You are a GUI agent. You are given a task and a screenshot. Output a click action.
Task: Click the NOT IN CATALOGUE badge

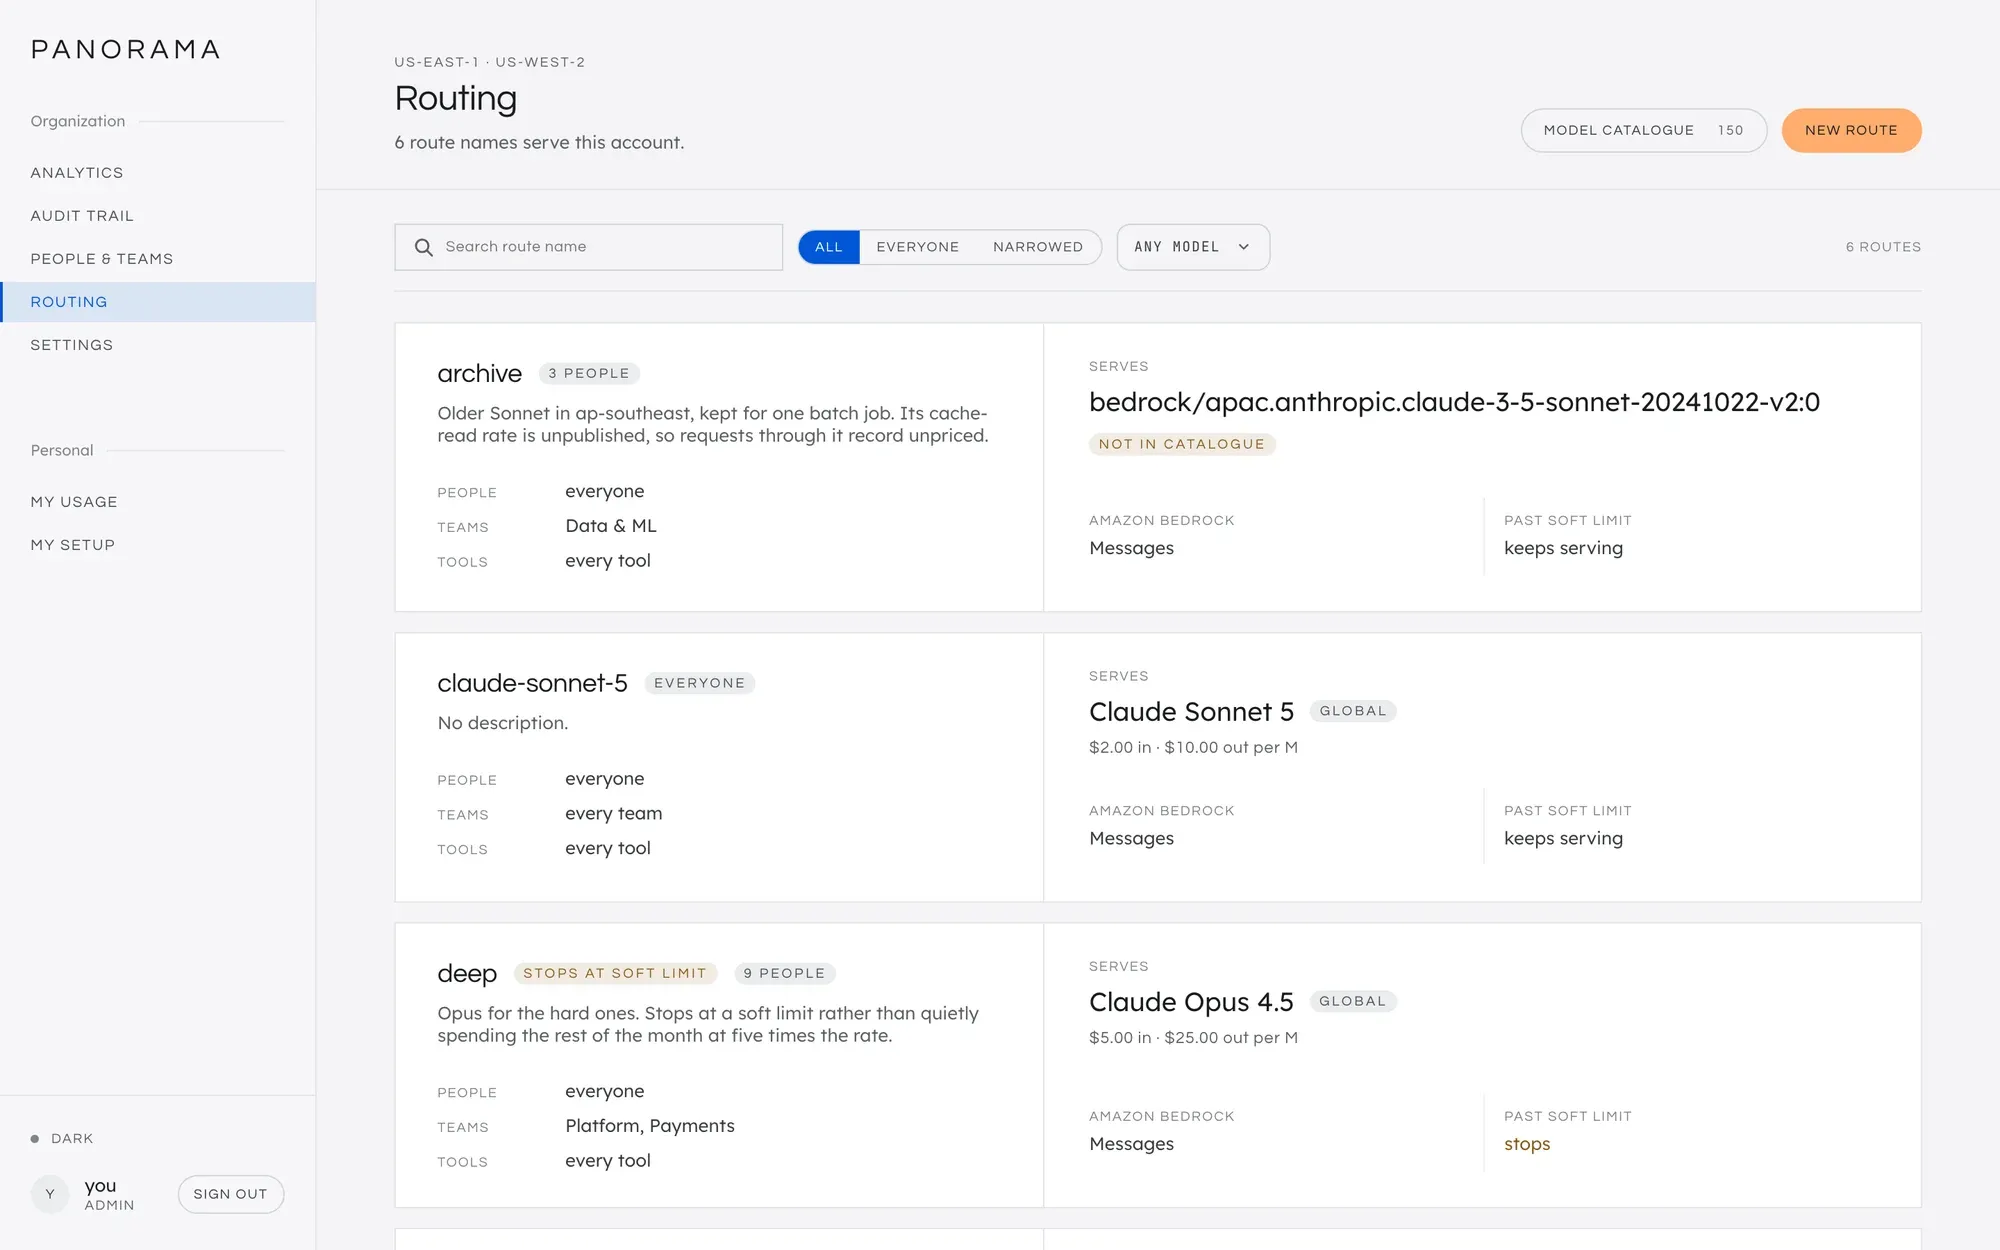click(x=1182, y=444)
